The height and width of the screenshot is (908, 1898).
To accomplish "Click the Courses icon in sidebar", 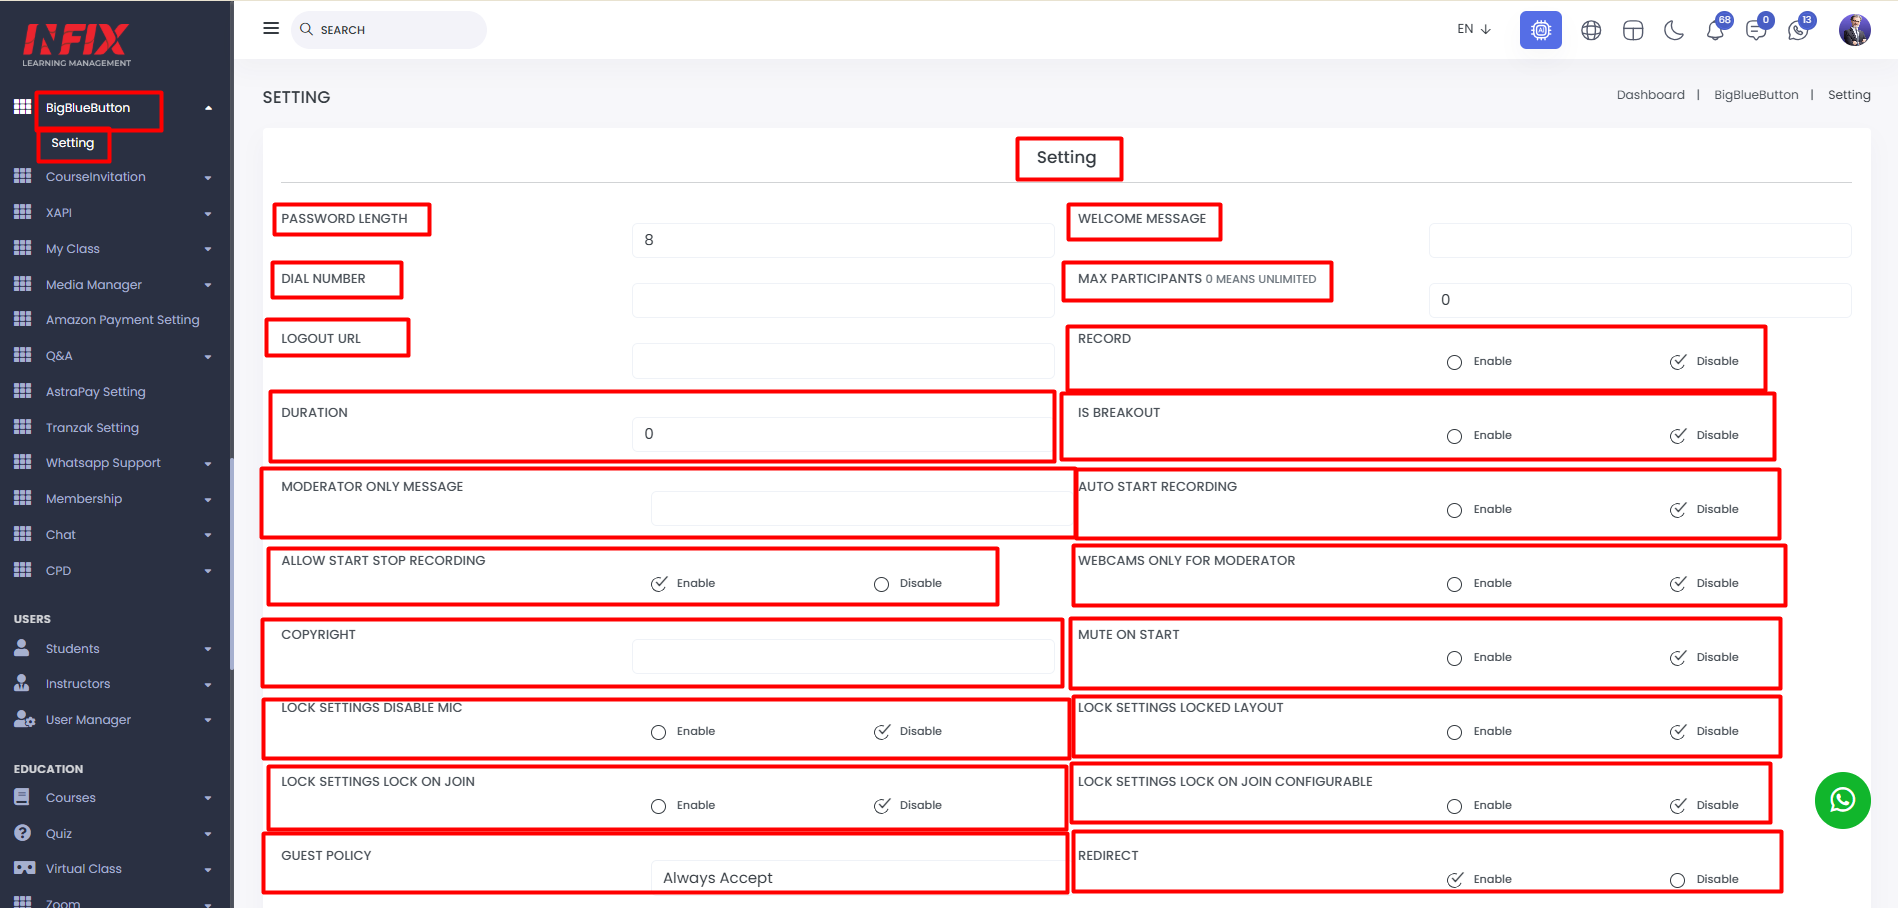I will point(22,797).
